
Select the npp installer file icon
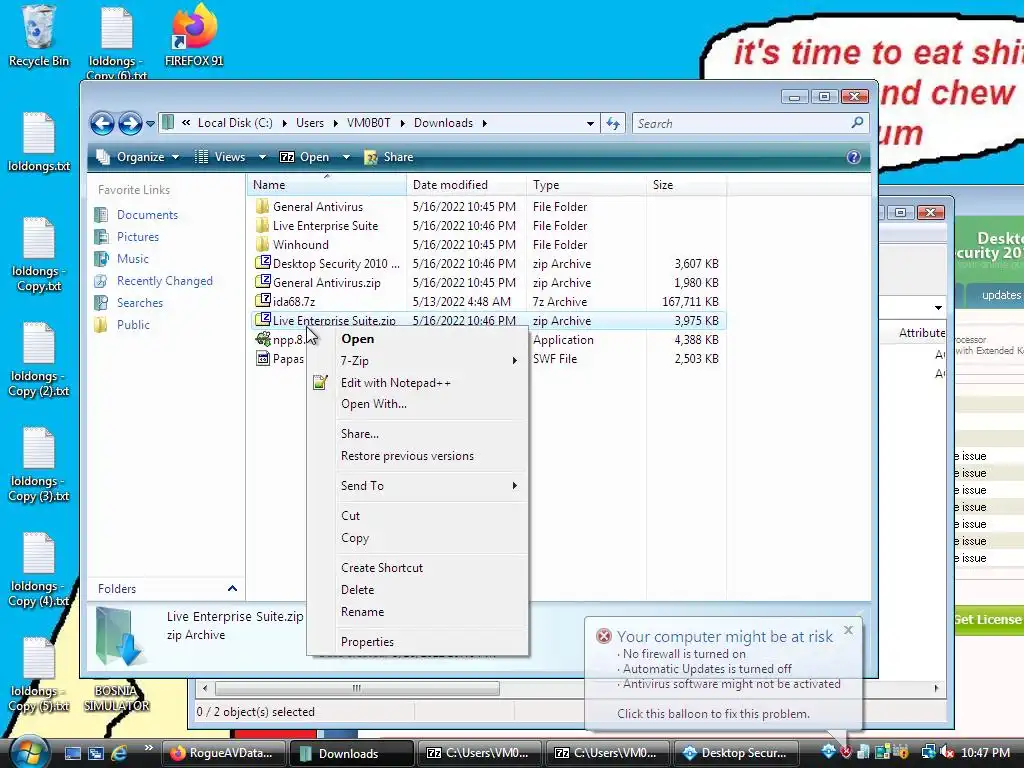point(263,339)
